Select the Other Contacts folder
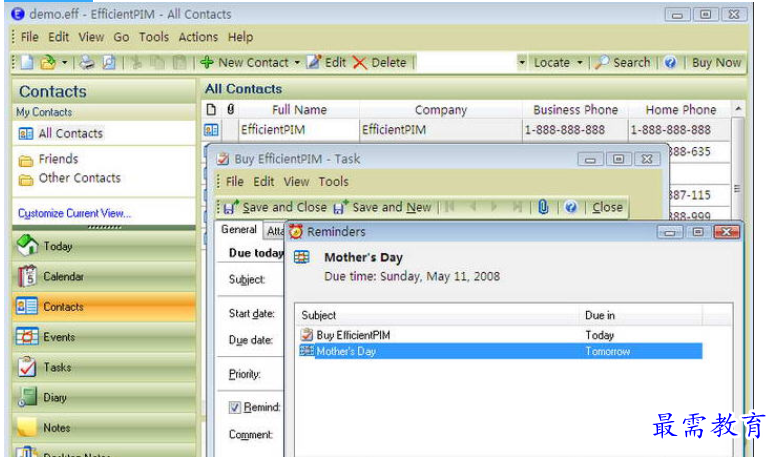 coord(70,178)
